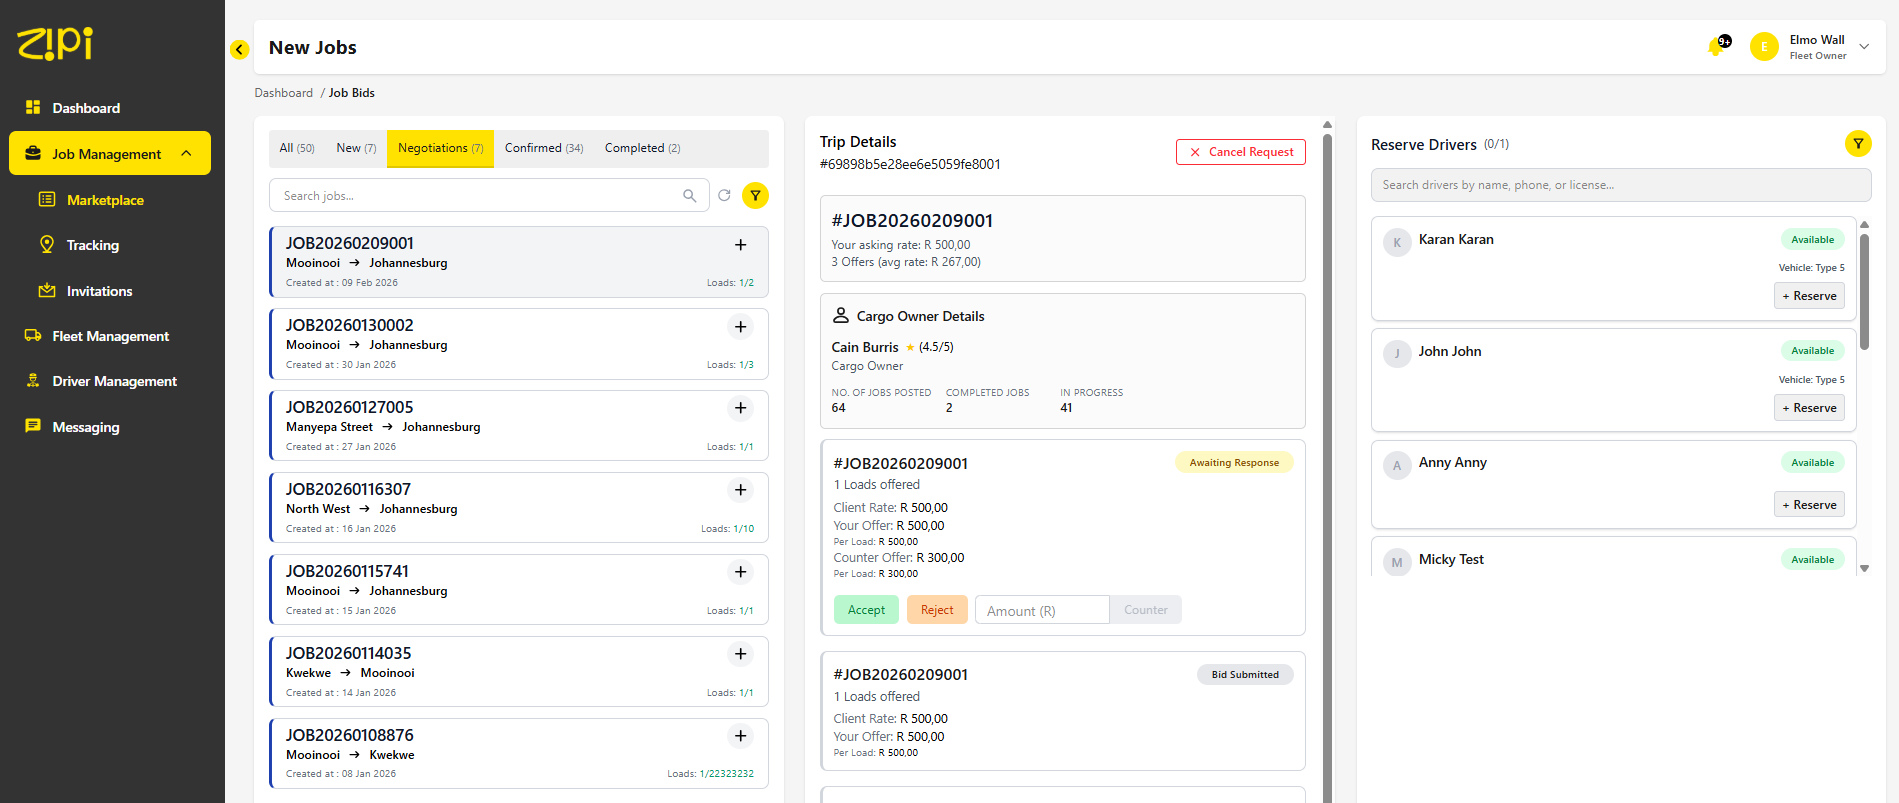Viewport: 1899px width, 803px height.
Task: Refresh the jobs list
Action: tap(725, 196)
